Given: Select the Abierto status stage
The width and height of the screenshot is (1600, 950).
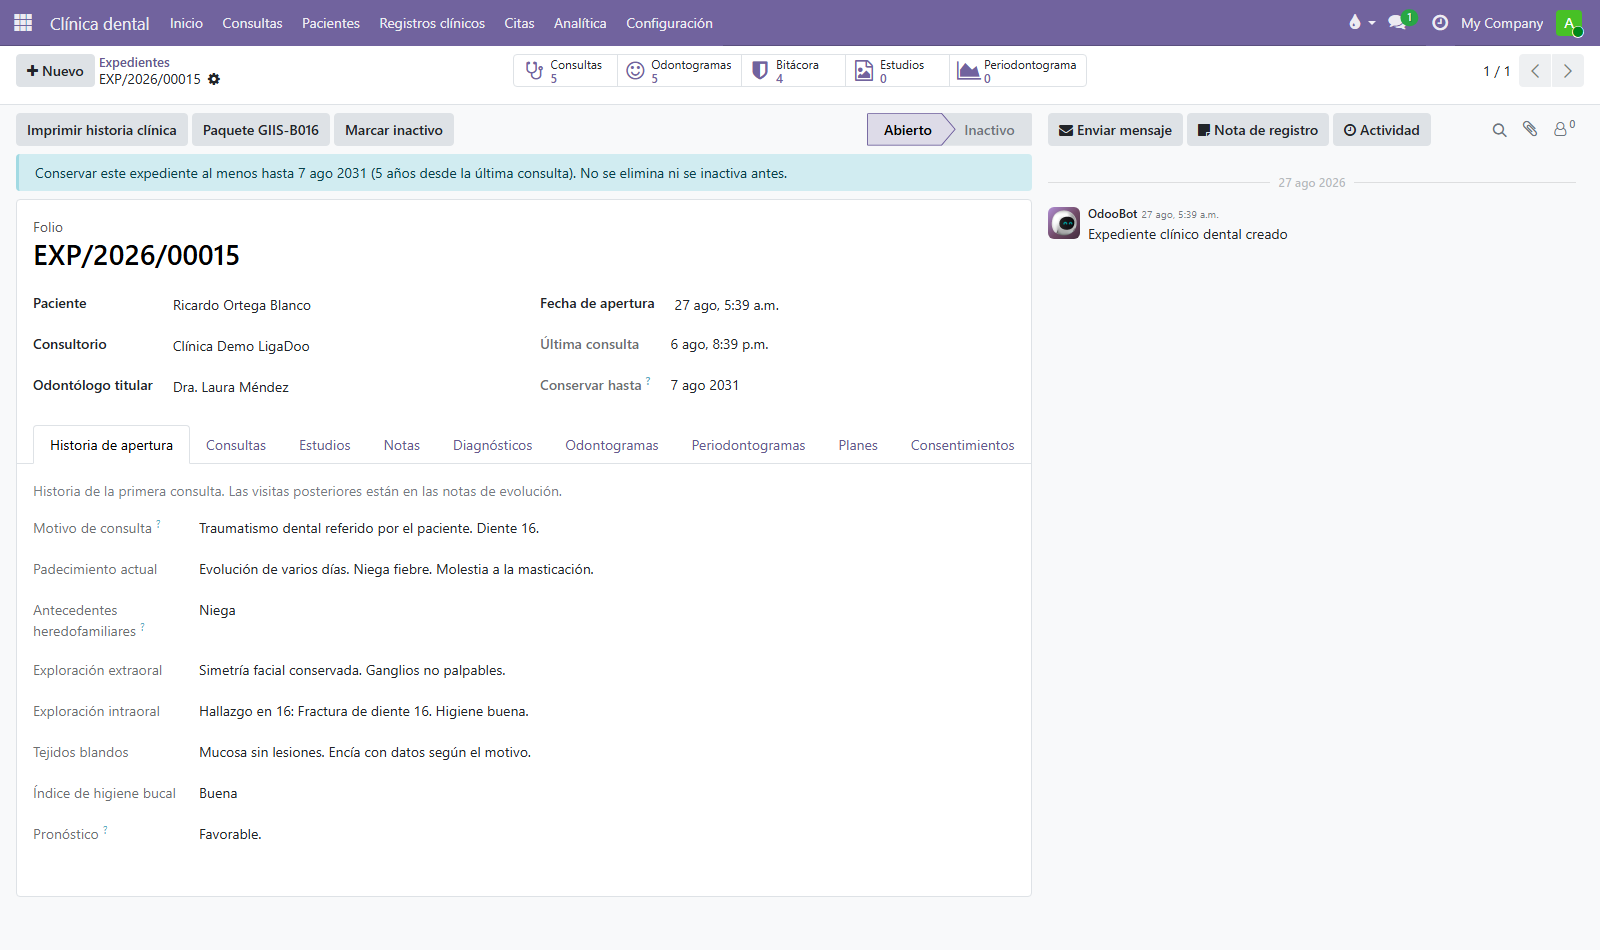Looking at the screenshot, I should pos(907,130).
